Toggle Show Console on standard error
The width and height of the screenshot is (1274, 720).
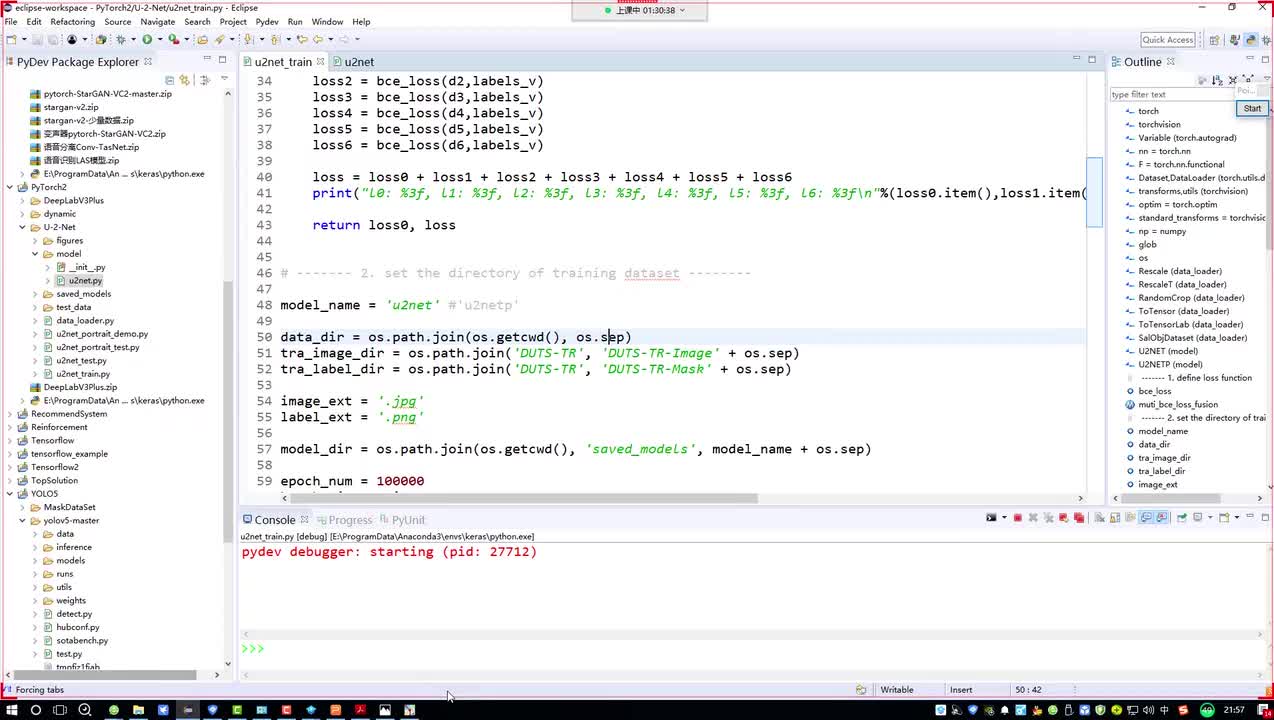(x=1162, y=517)
